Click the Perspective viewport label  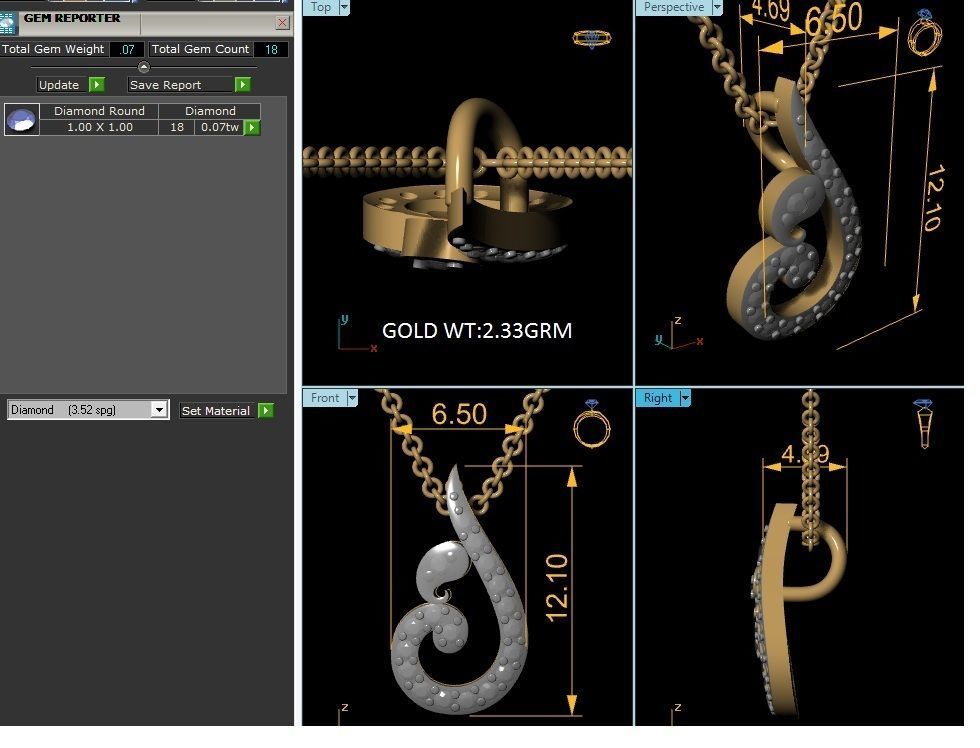coord(674,7)
